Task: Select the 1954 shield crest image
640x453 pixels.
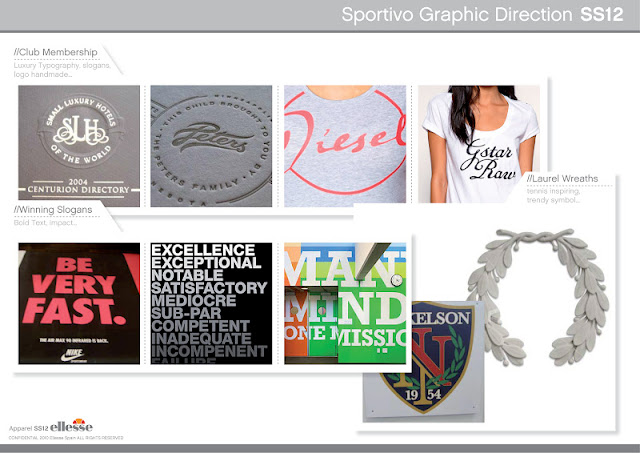Action: click(424, 363)
